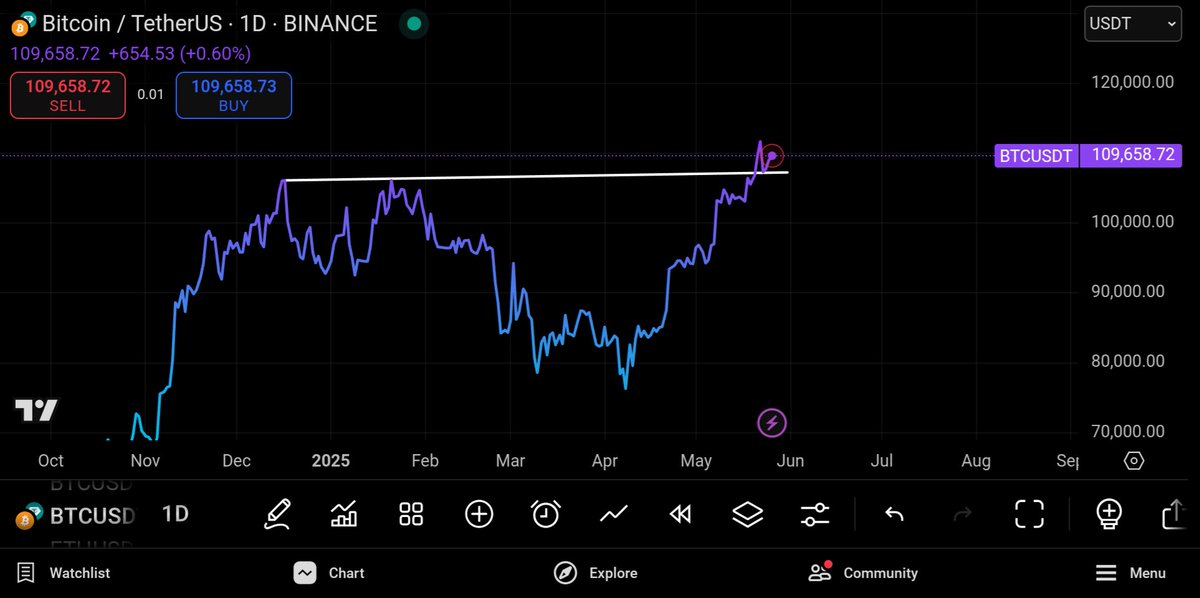Open the price scale settings hexagon icon
The width and height of the screenshot is (1200, 598).
[x=1134, y=461]
